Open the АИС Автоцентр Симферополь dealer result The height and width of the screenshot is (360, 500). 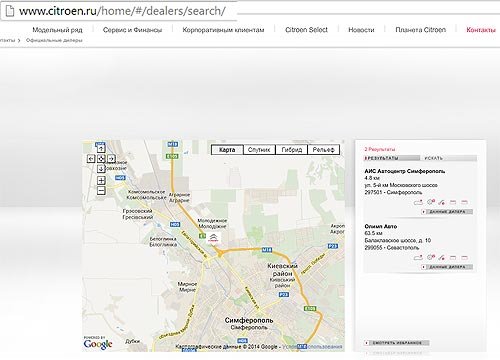(405, 171)
